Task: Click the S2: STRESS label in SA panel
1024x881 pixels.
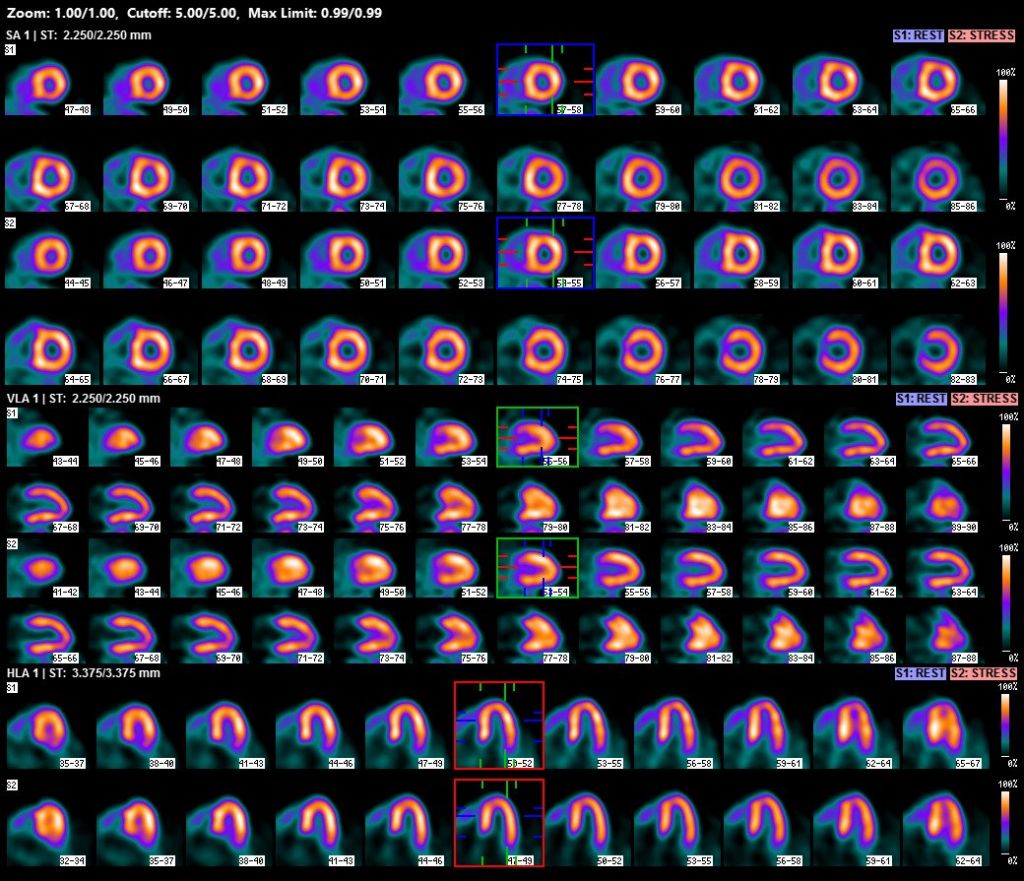Action: tap(983, 36)
